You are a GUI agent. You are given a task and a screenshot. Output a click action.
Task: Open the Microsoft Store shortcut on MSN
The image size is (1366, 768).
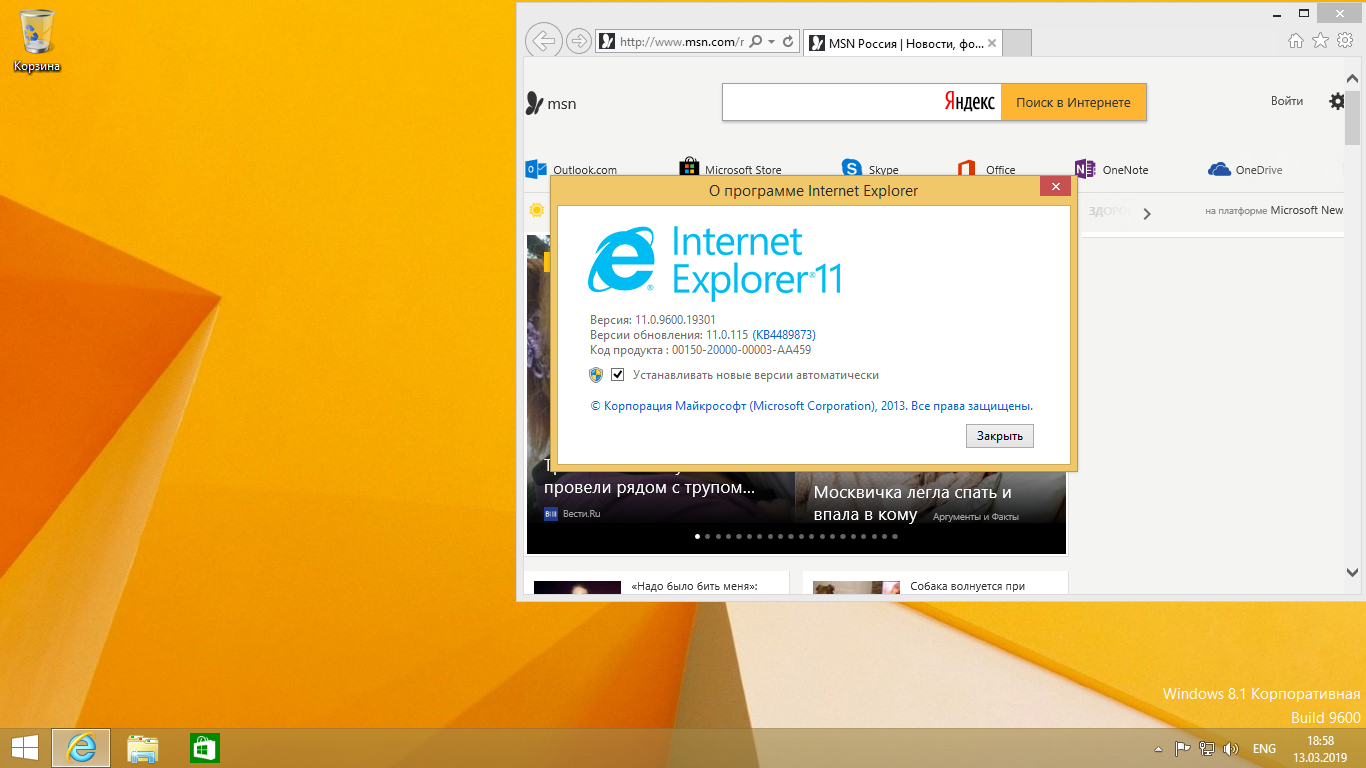pos(731,169)
